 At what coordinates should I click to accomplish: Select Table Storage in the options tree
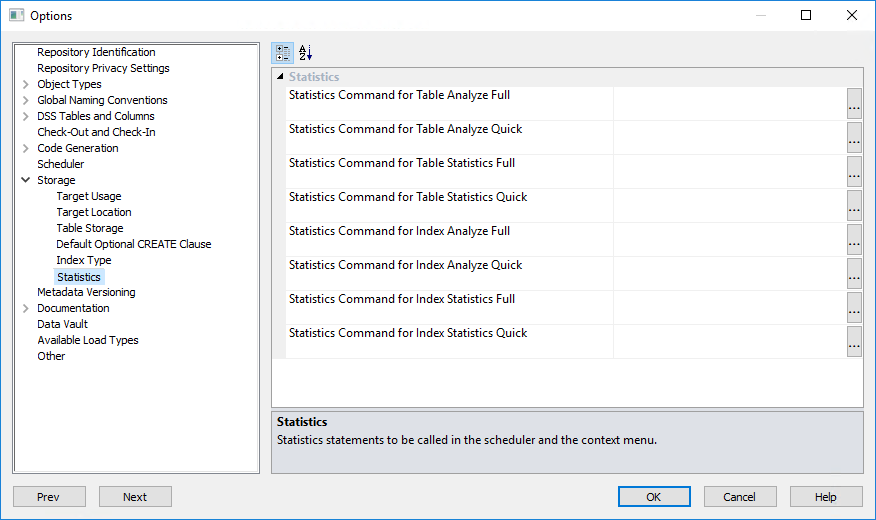point(90,228)
